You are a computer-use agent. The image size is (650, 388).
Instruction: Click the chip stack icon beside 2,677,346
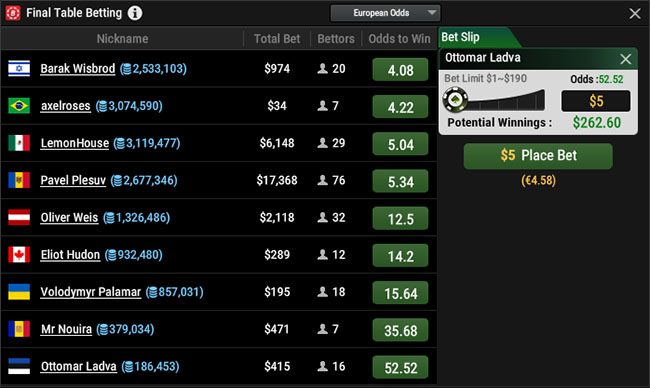(x=117, y=181)
